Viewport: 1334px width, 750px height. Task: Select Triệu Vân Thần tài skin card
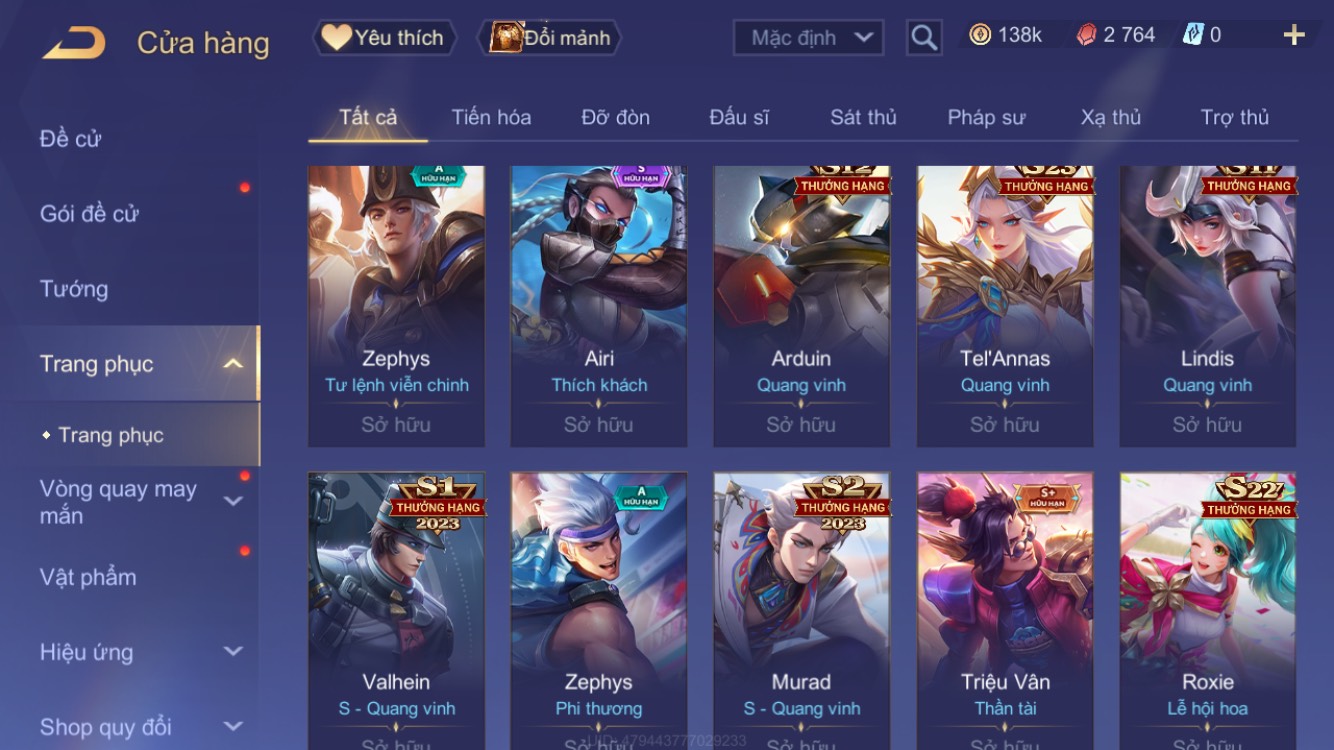click(1005, 611)
